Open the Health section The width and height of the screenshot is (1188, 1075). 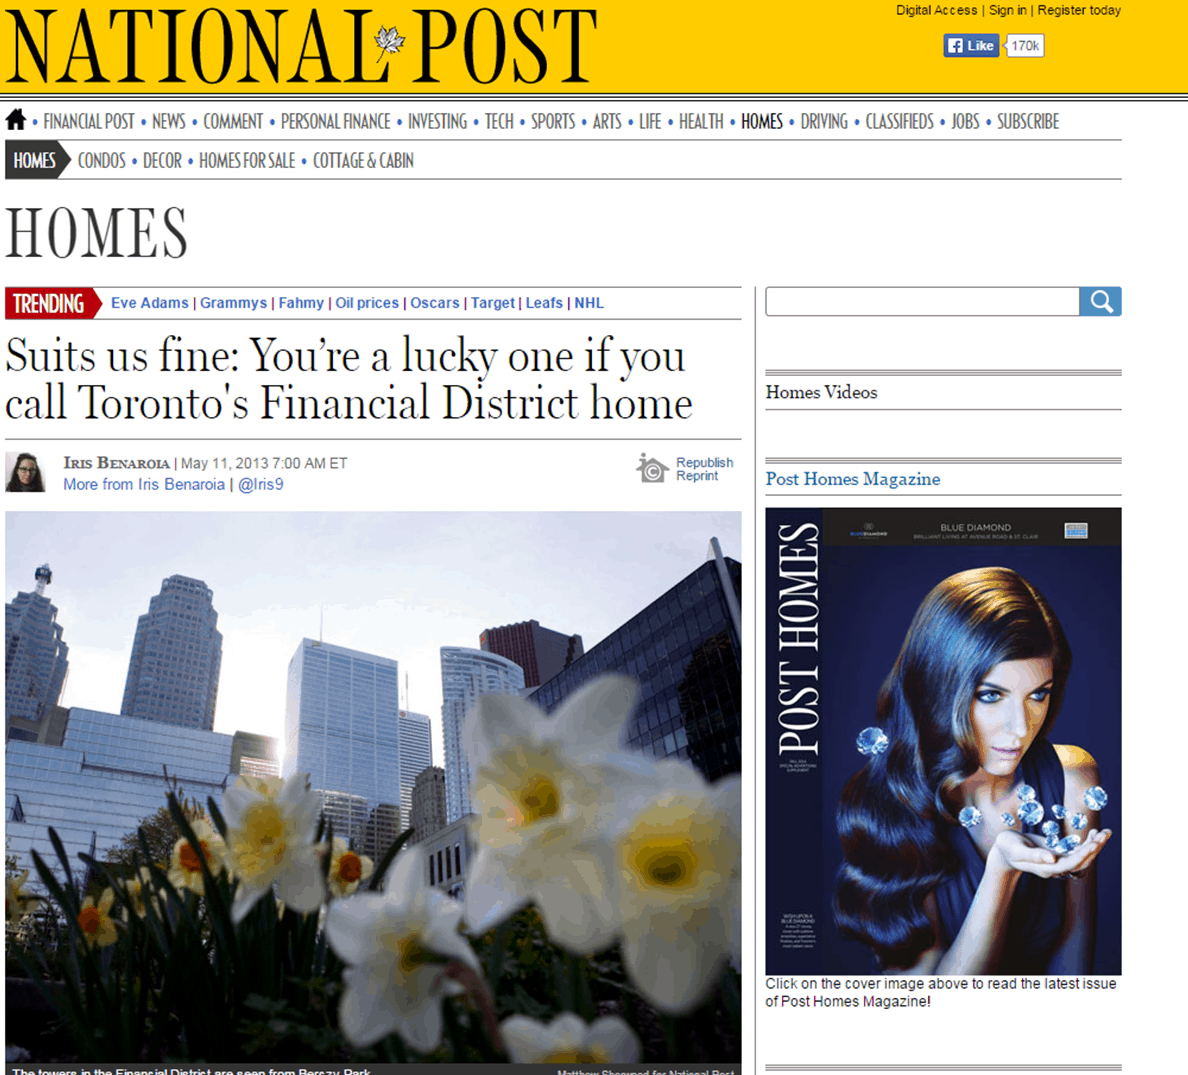pyautogui.click(x=701, y=121)
